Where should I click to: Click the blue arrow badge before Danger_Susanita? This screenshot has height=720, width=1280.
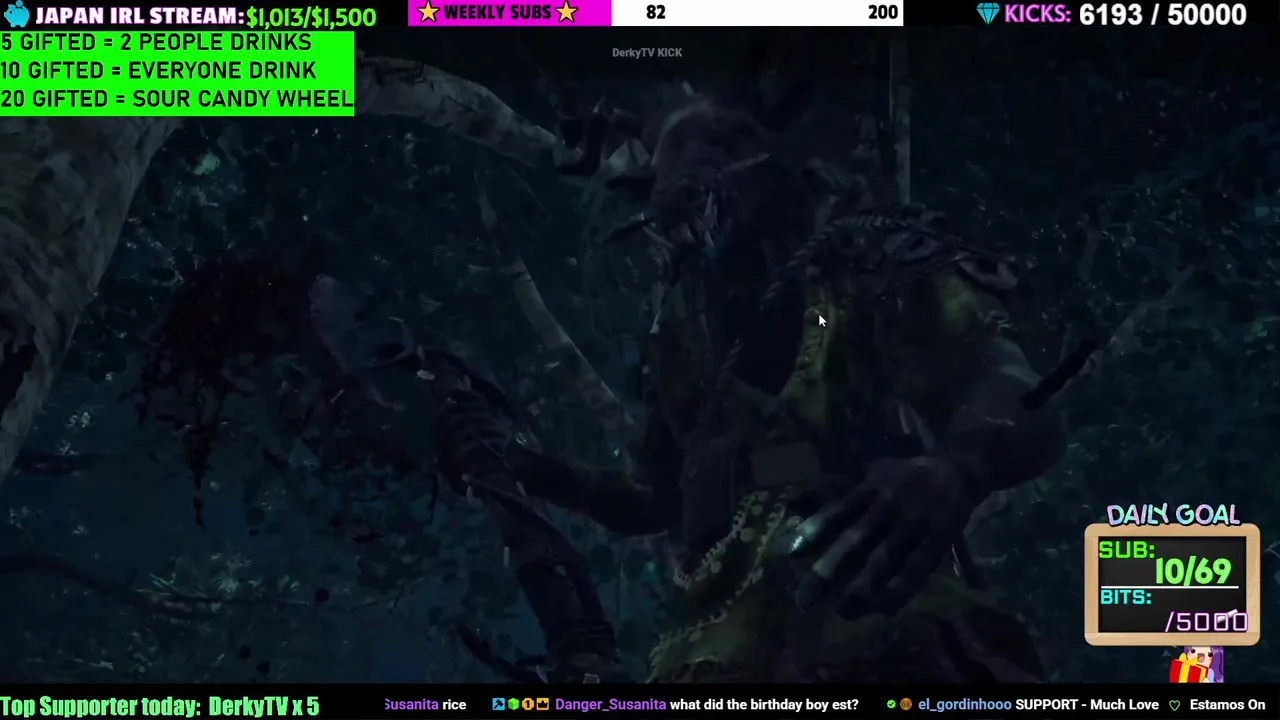(498, 704)
